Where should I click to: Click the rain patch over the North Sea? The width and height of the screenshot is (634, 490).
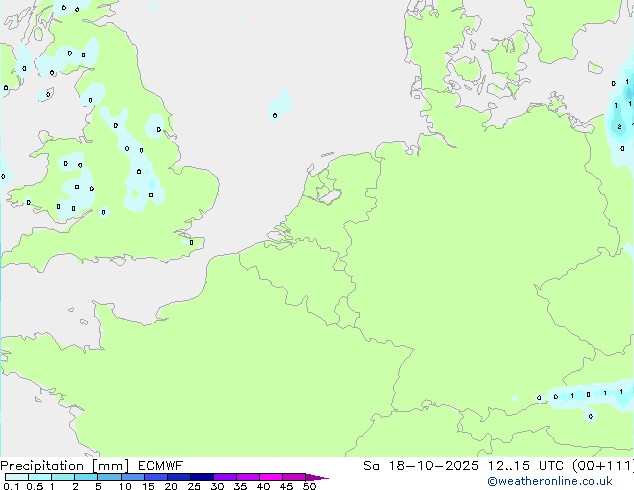pyautogui.click(x=281, y=103)
